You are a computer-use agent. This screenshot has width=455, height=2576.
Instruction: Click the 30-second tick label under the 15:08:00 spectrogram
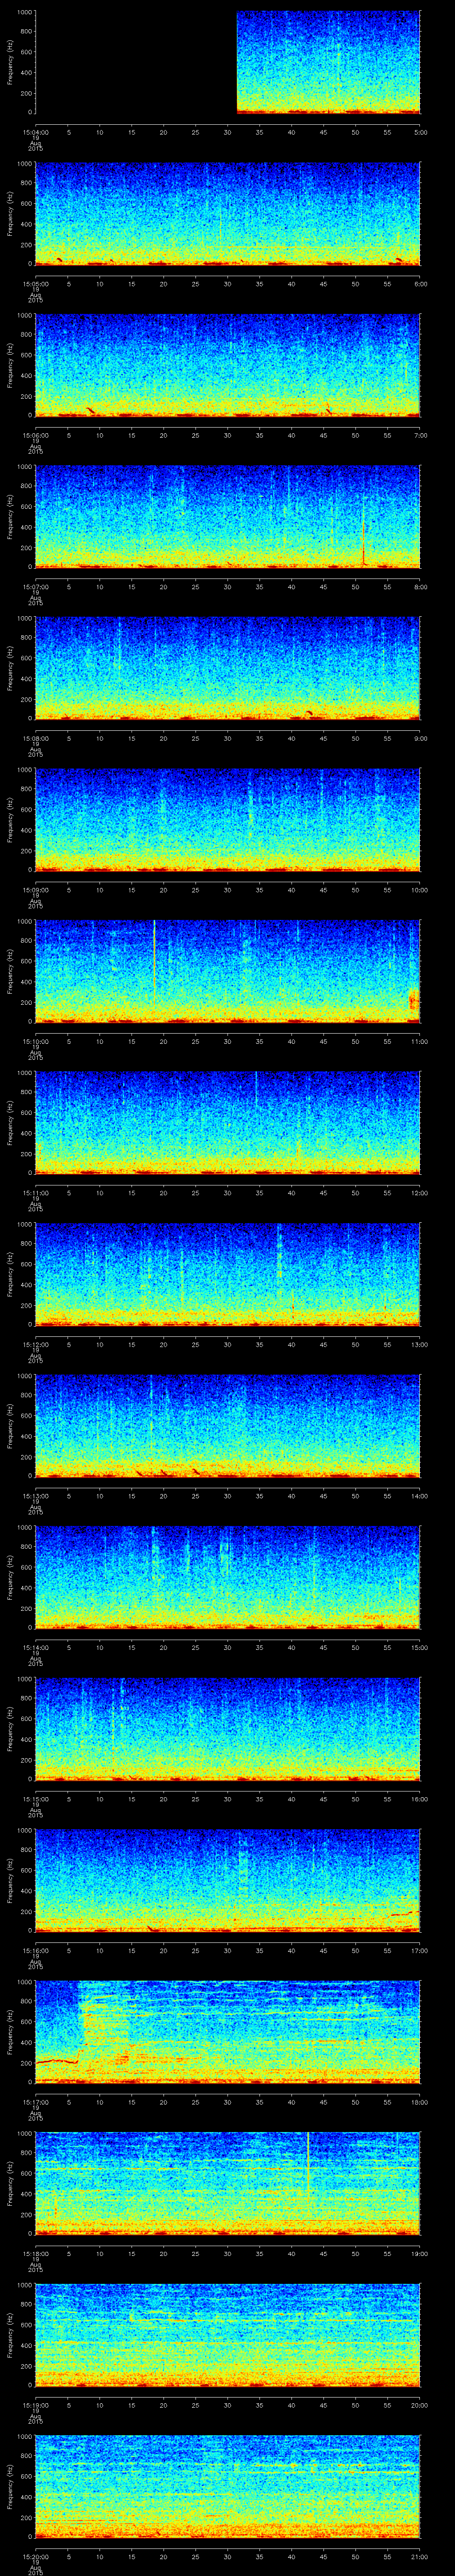pos(228,738)
